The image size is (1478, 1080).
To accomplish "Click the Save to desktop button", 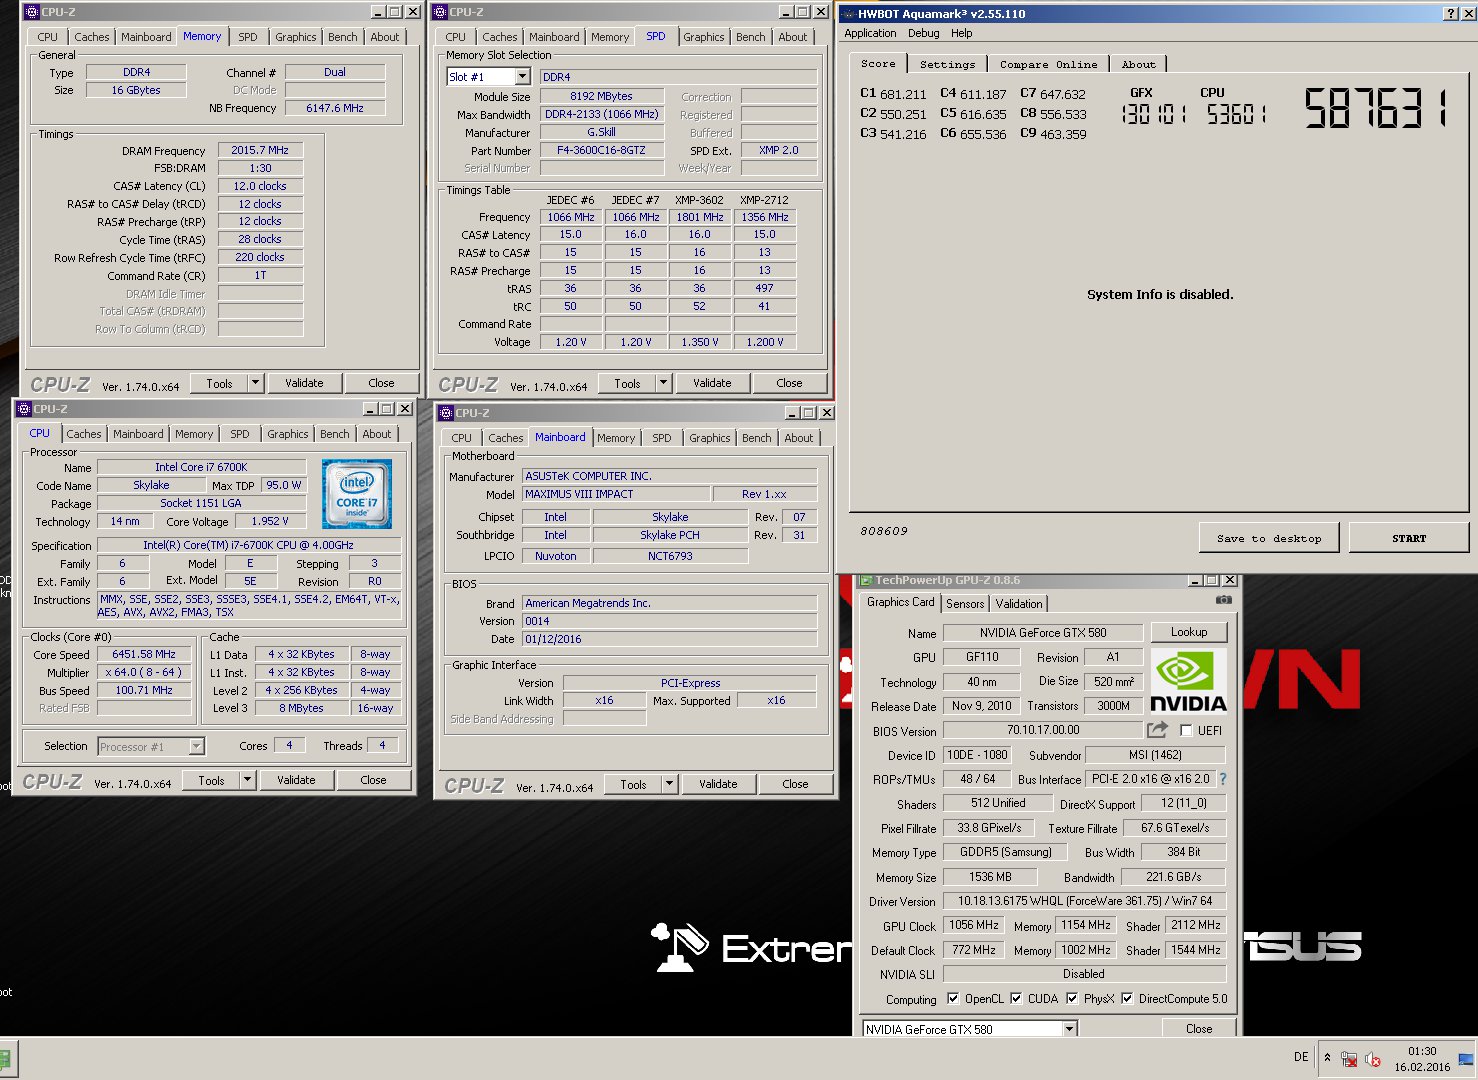I will [1269, 538].
